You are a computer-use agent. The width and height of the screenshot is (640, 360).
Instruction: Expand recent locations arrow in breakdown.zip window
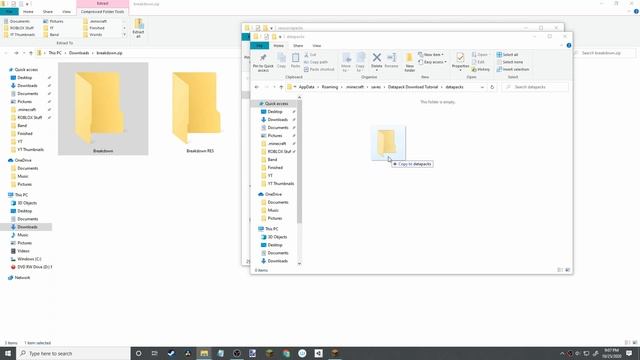tap(24, 53)
